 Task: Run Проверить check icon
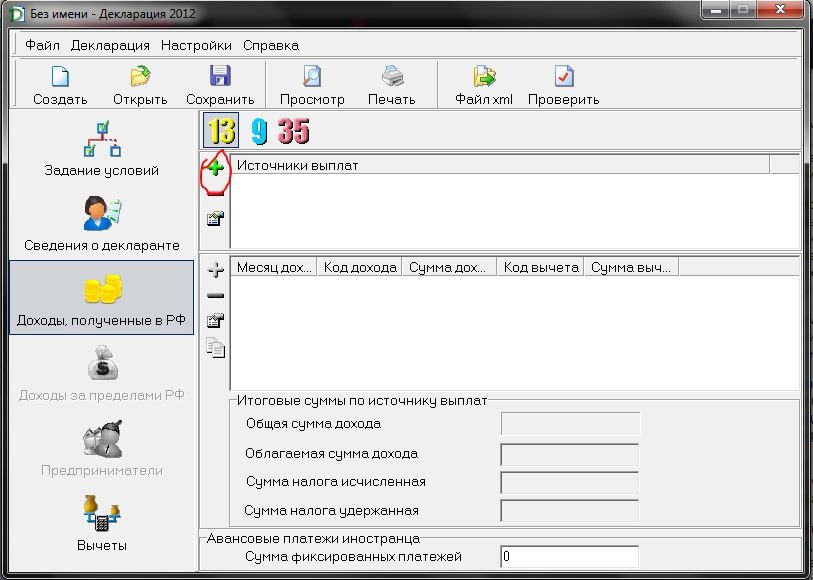(x=564, y=85)
